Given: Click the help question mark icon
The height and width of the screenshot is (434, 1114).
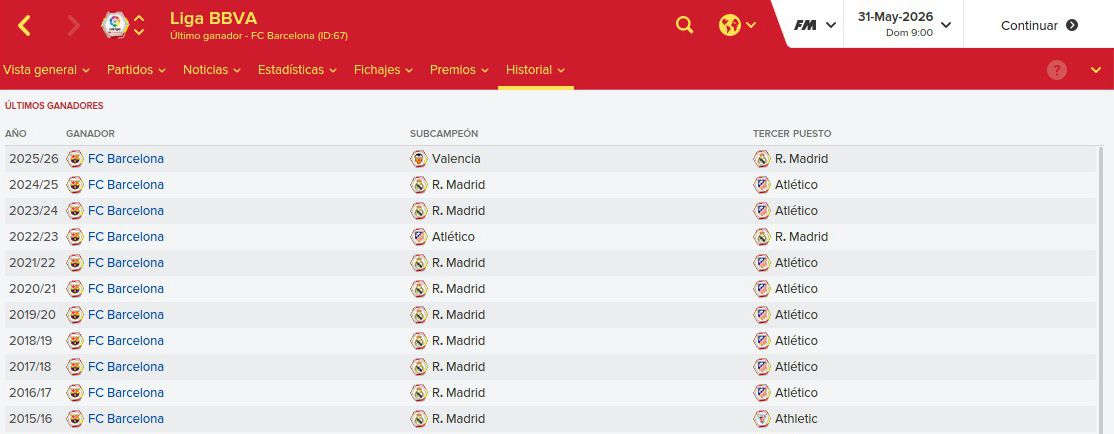Looking at the screenshot, I should pyautogui.click(x=1056, y=70).
